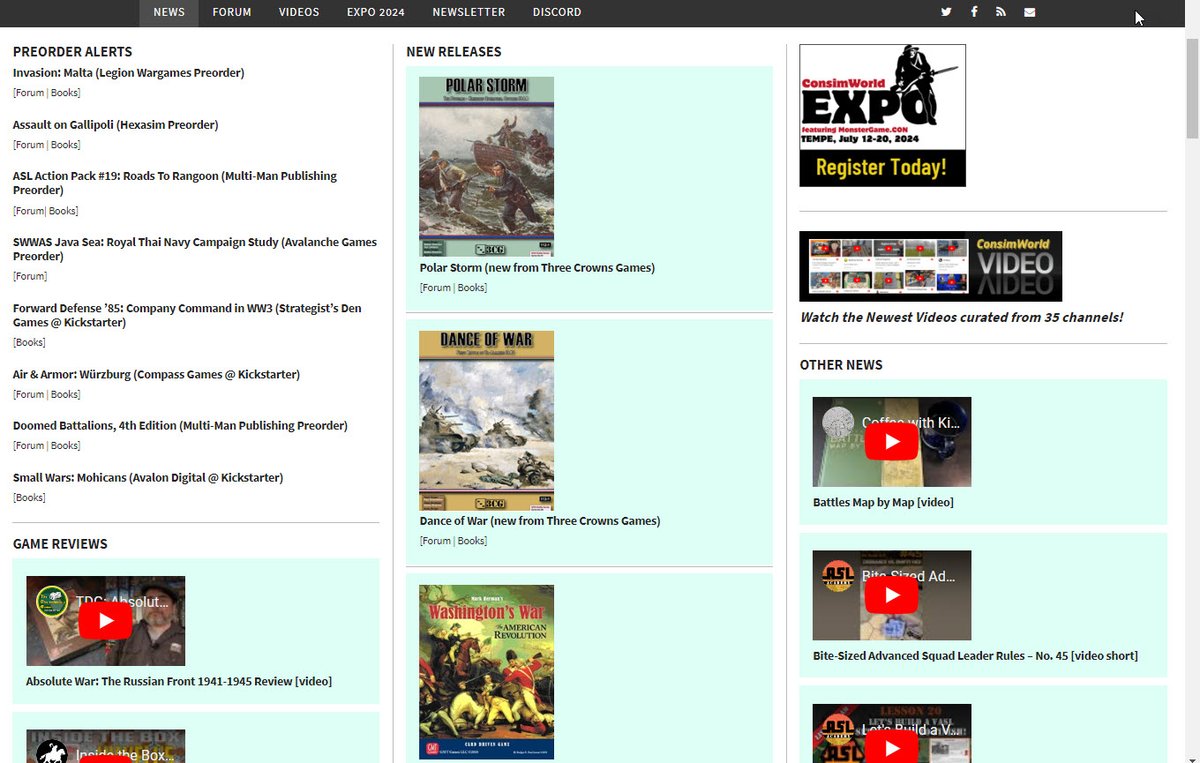Click the Facebook icon in the header

click(x=973, y=12)
